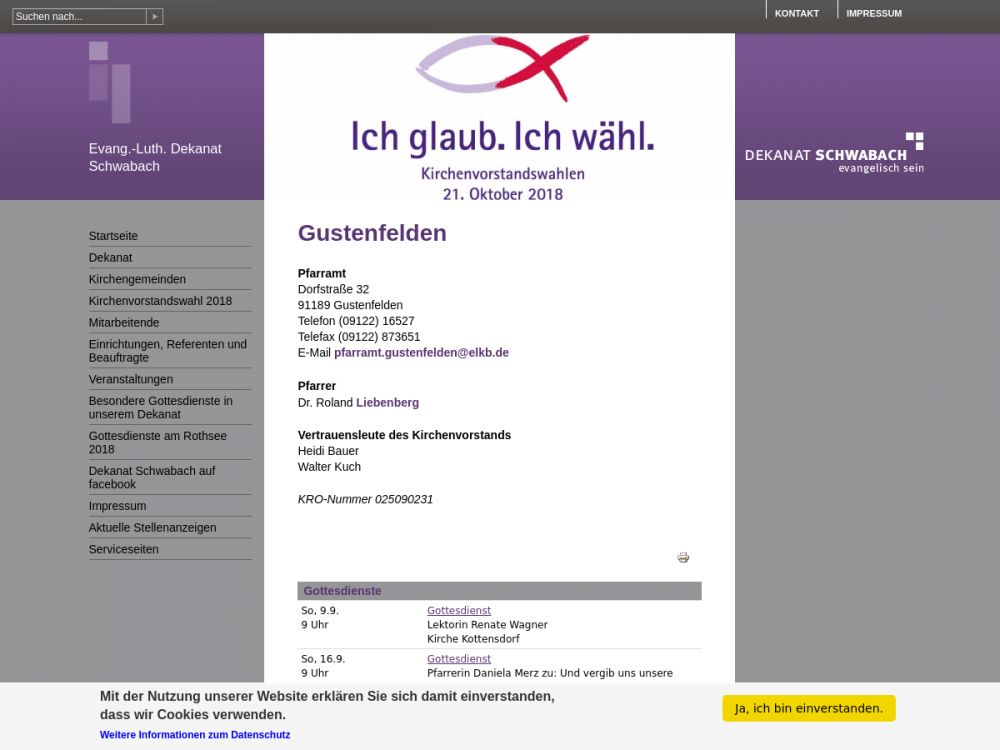Click the Dekanat Schwabach logo

click(834, 153)
